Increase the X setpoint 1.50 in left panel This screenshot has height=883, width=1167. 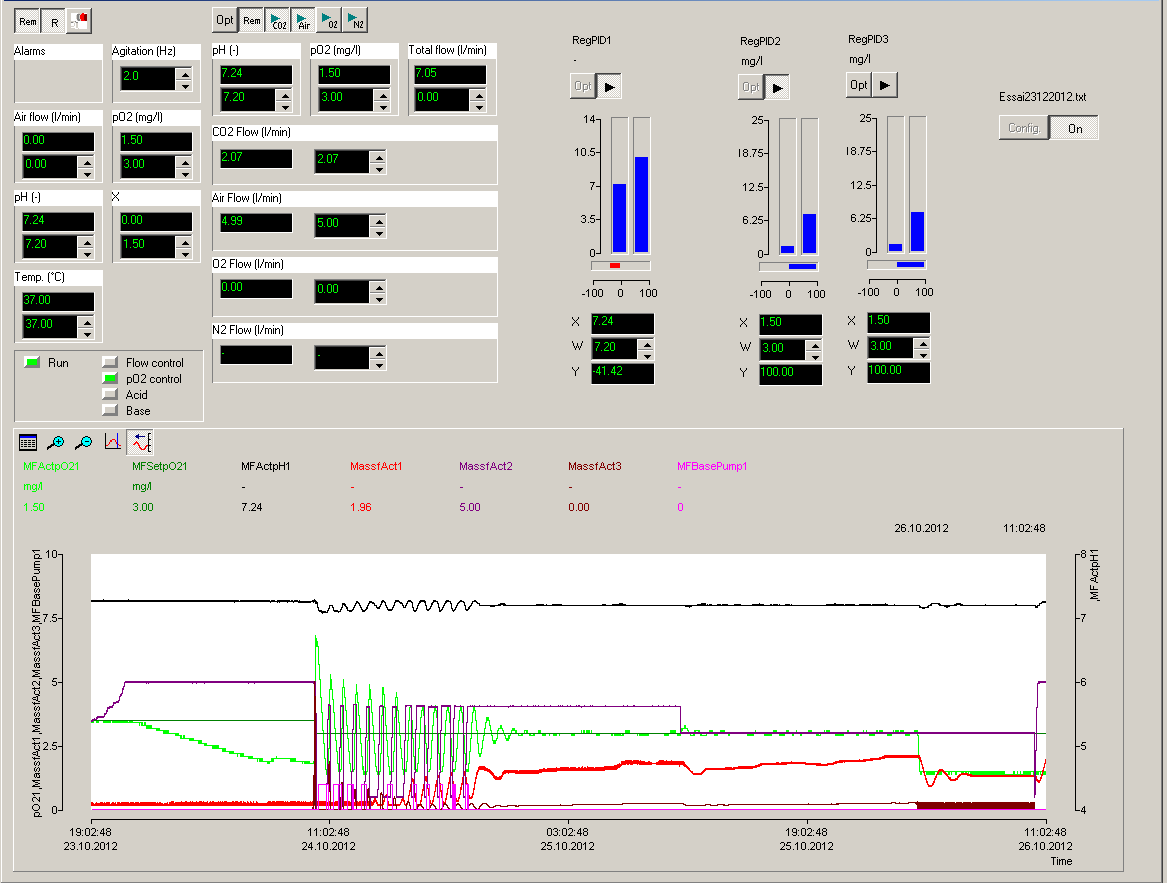(x=185, y=240)
